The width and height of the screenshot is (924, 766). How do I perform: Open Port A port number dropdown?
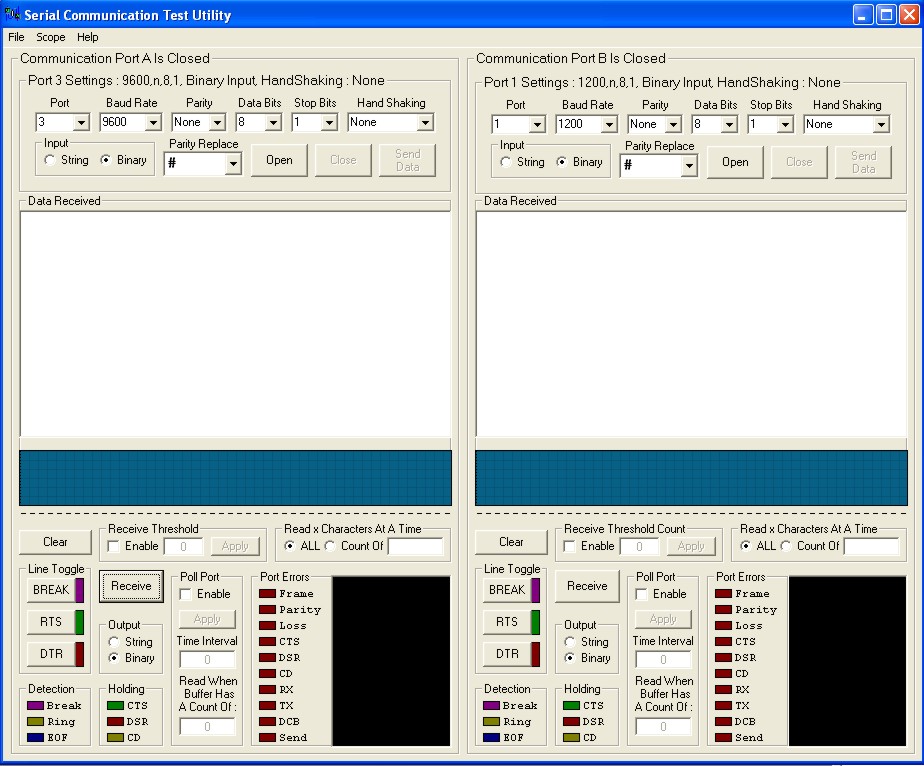81,123
